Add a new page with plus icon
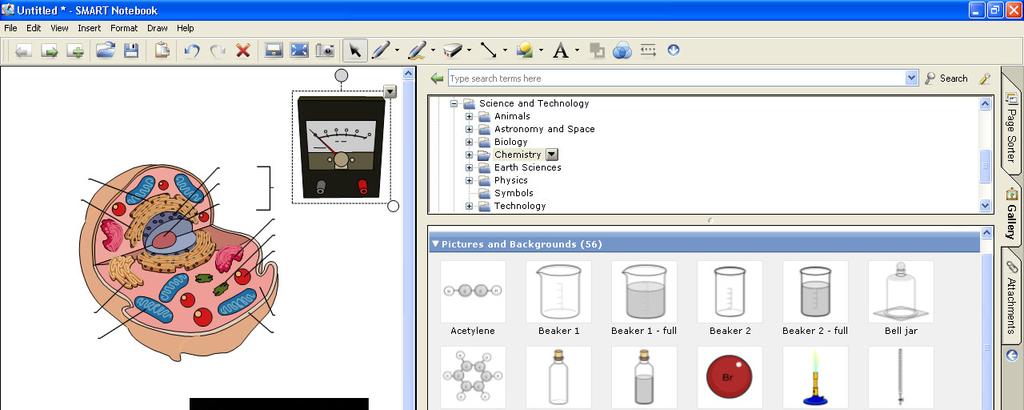The height and width of the screenshot is (410, 1024). 75,50
